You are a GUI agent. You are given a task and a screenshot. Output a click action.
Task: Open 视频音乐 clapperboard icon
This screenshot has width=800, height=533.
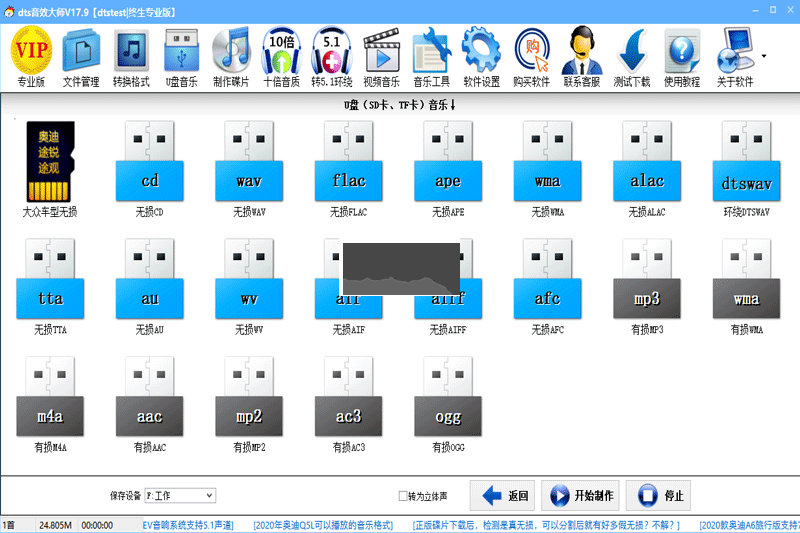coord(381,57)
